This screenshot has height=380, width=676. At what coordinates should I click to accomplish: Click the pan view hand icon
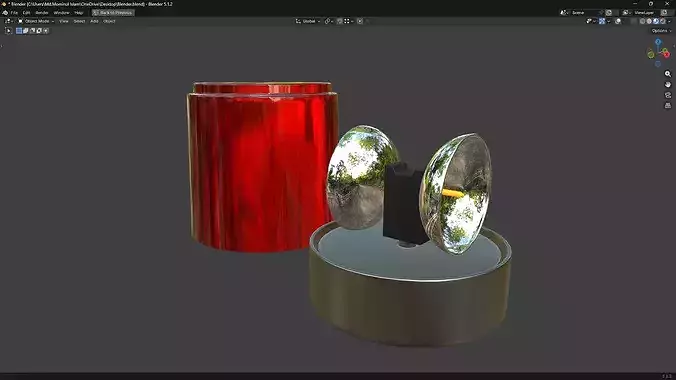click(x=668, y=85)
